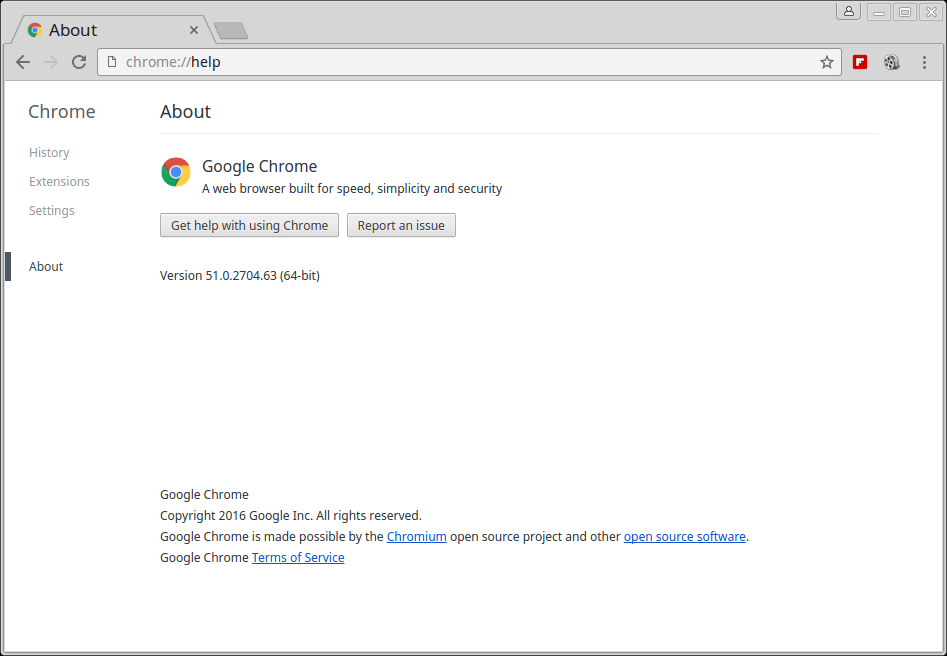Screen dimensions: 947x656
Task: Click Report an issue button
Action: click(401, 225)
